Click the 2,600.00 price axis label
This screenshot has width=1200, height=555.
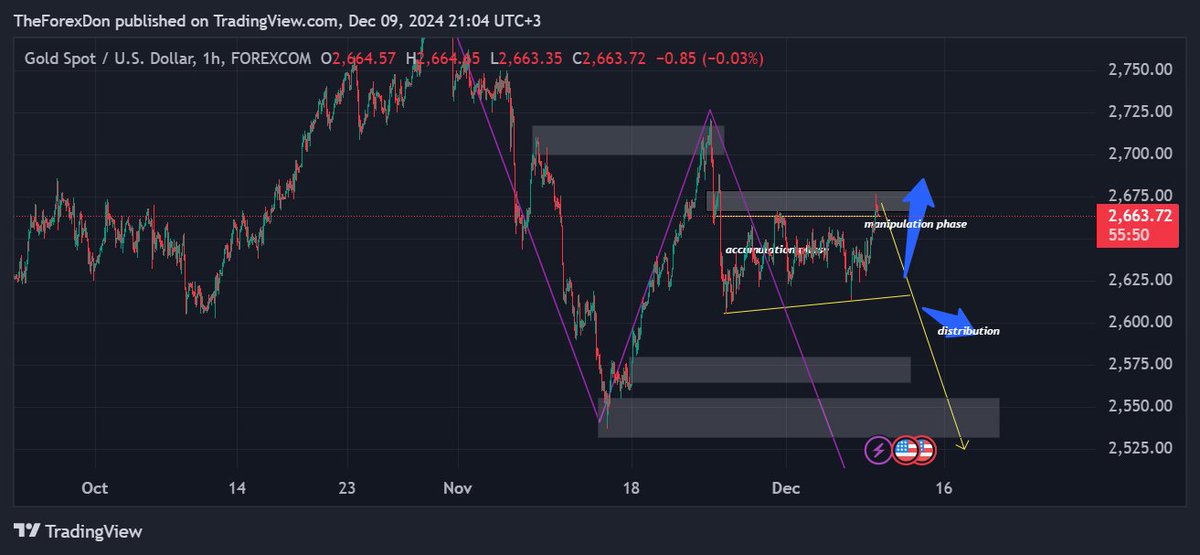1141,321
